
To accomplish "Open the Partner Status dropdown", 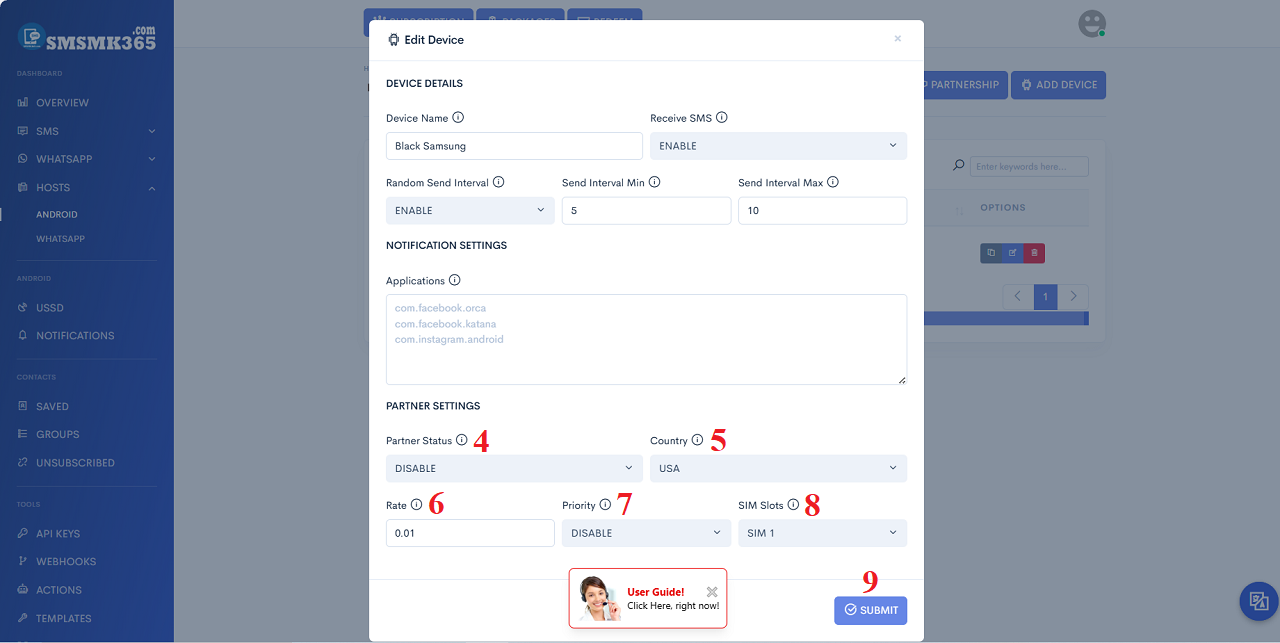I will 514,468.
